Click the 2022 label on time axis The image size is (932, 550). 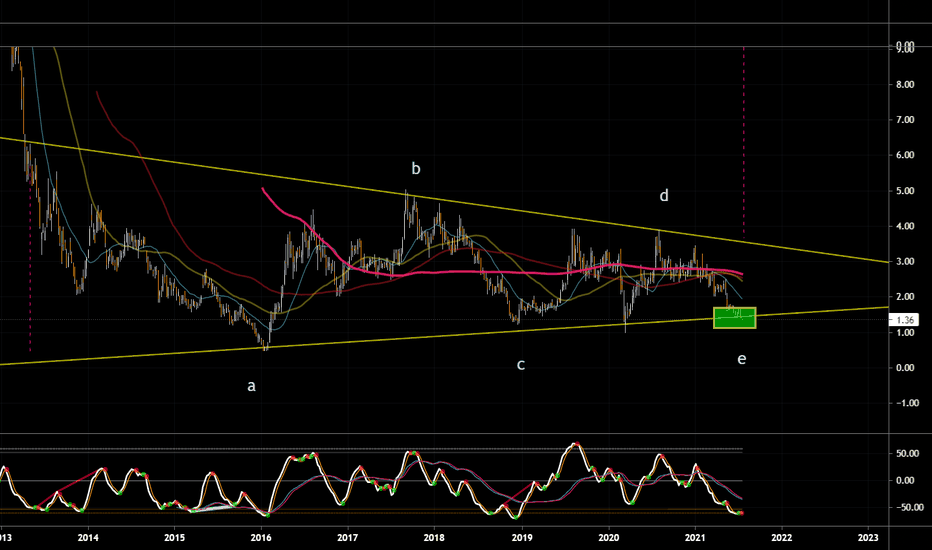782,538
